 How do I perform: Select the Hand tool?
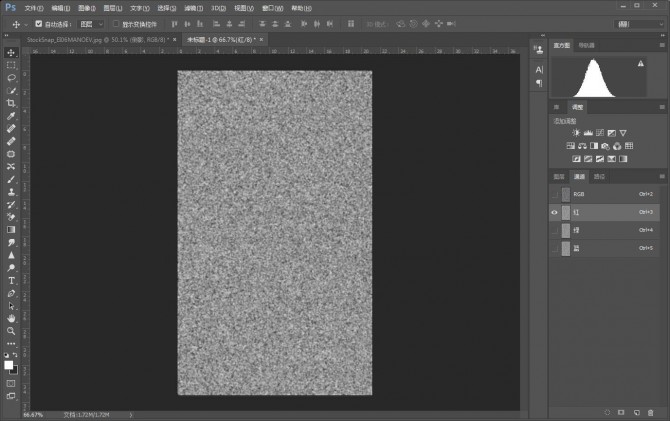[11, 318]
